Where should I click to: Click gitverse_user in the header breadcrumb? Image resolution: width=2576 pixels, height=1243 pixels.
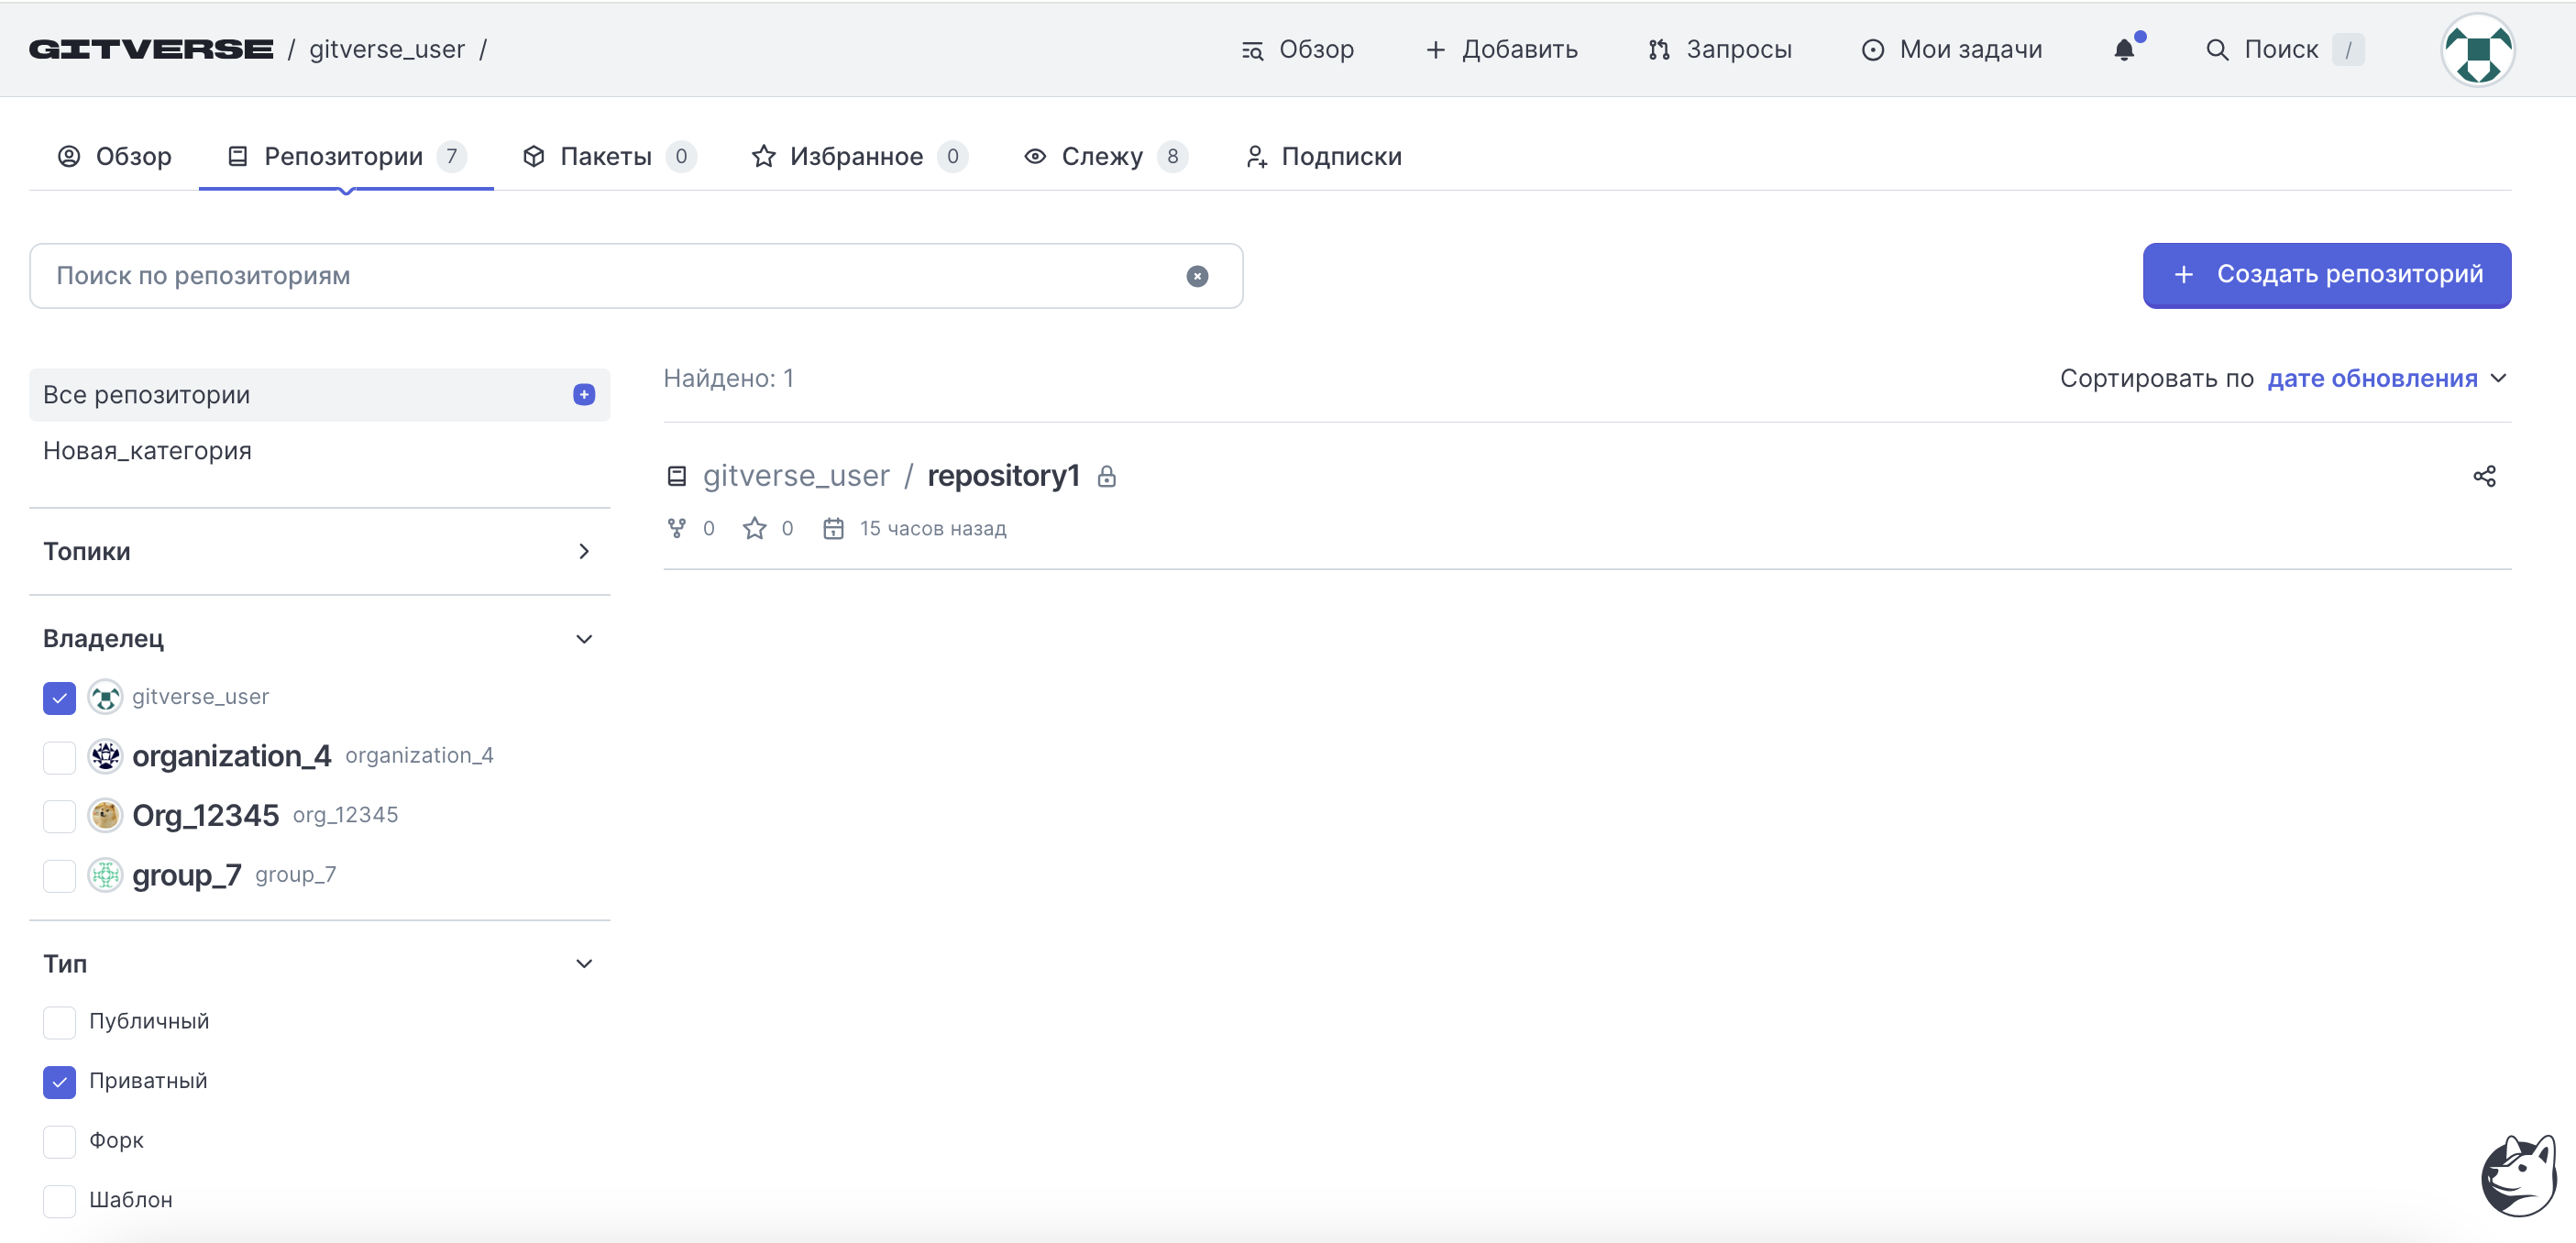pyautogui.click(x=387, y=49)
